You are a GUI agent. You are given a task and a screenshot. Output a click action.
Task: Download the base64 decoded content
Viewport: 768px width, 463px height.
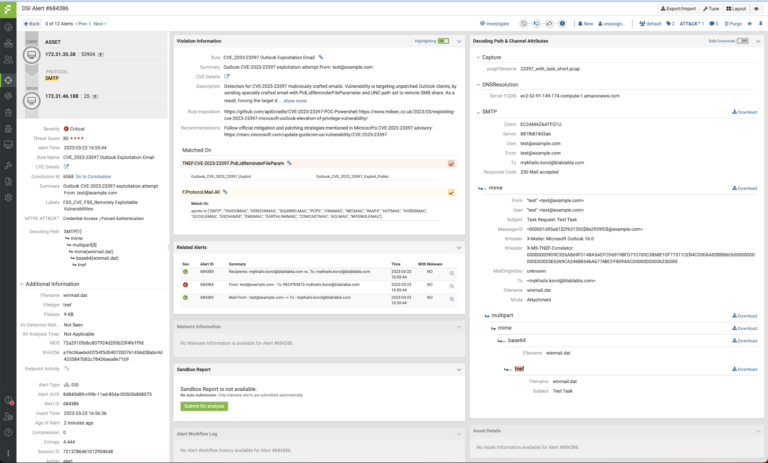coord(746,339)
